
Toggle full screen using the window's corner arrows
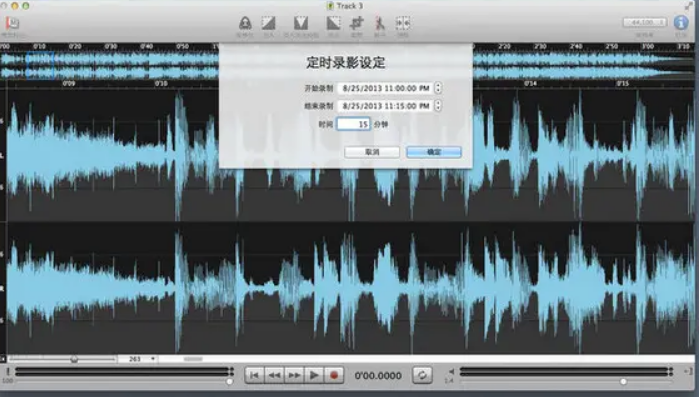point(689,5)
